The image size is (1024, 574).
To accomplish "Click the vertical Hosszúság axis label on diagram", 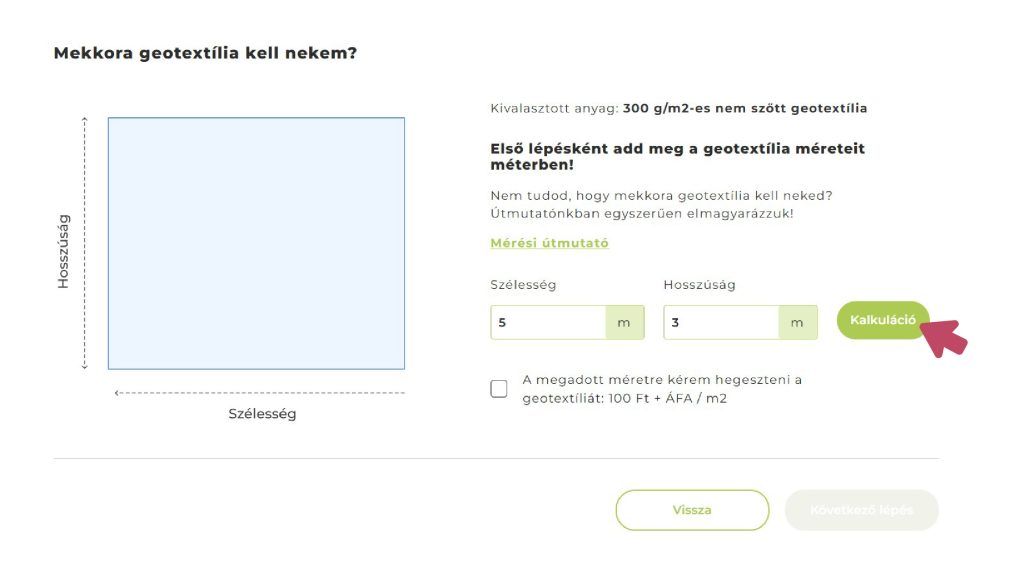I will point(64,251).
